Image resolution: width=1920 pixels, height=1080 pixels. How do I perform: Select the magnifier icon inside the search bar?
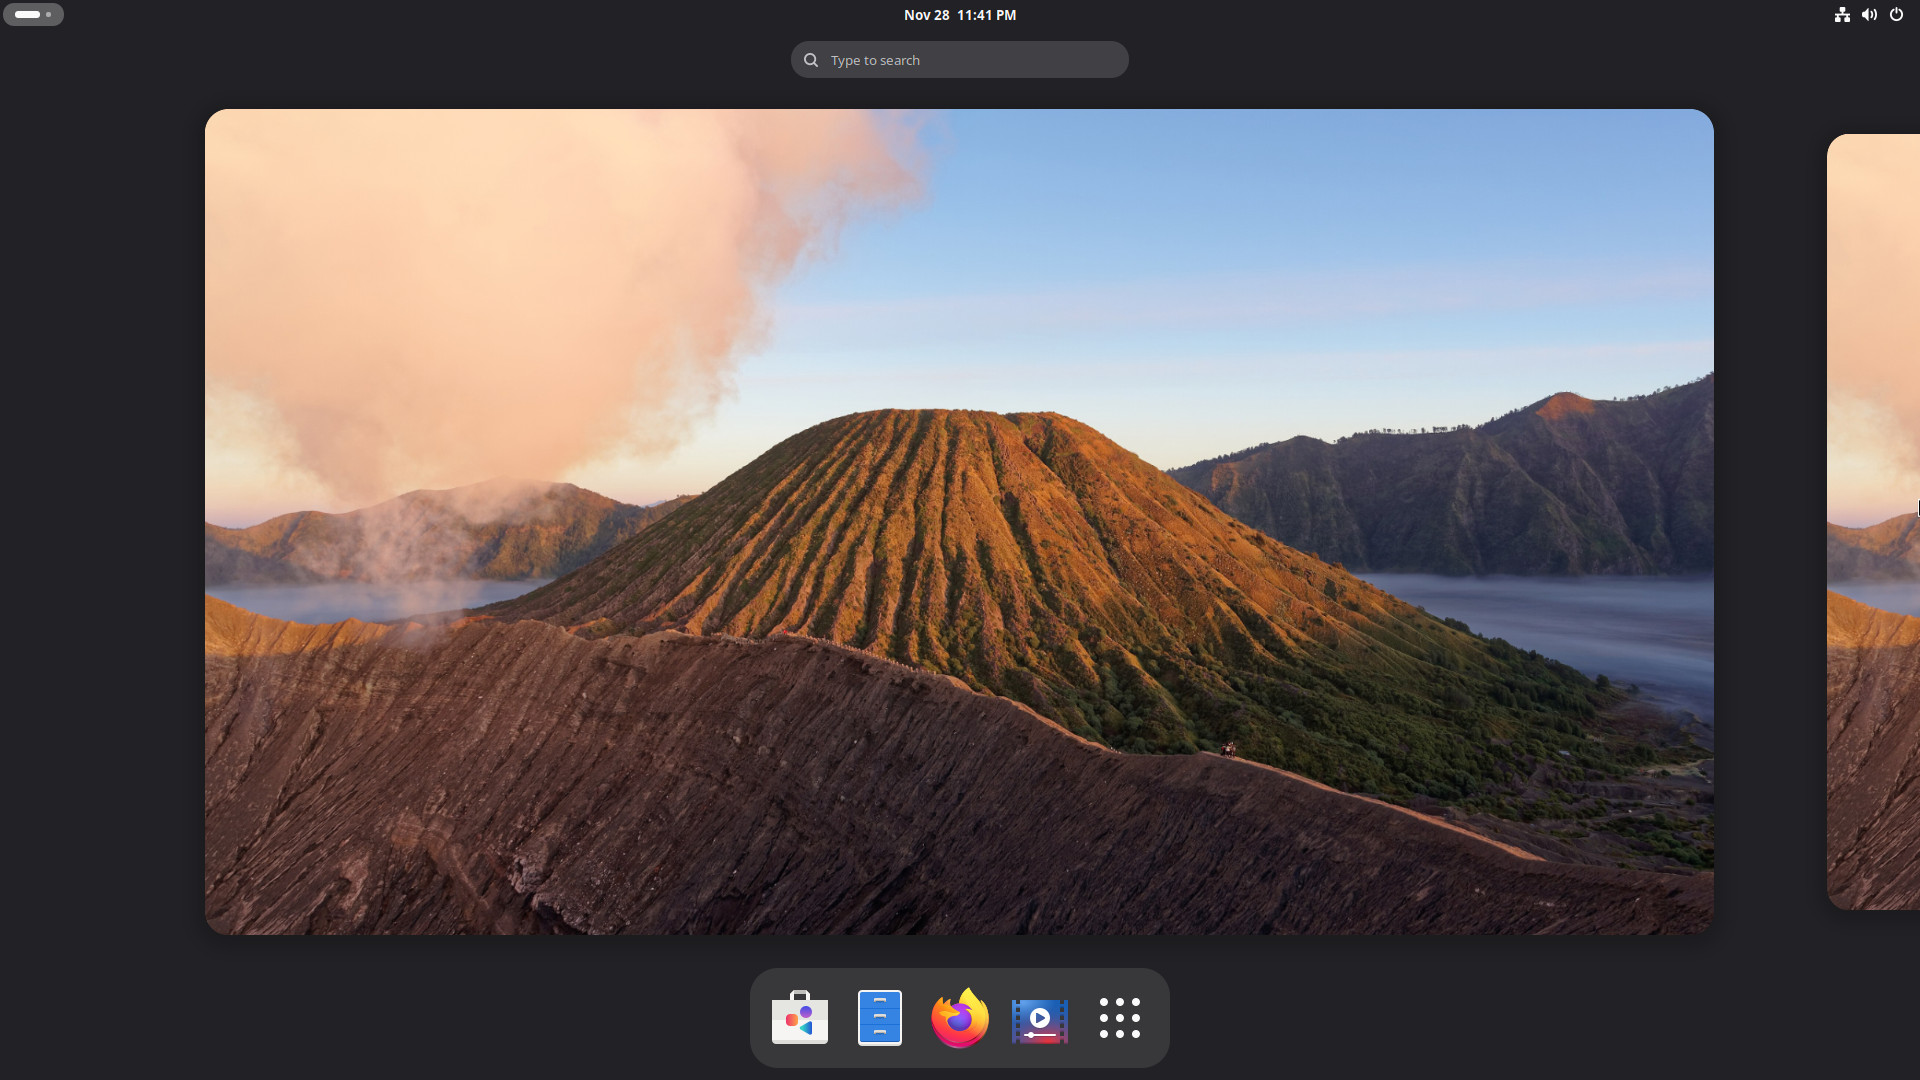click(811, 60)
